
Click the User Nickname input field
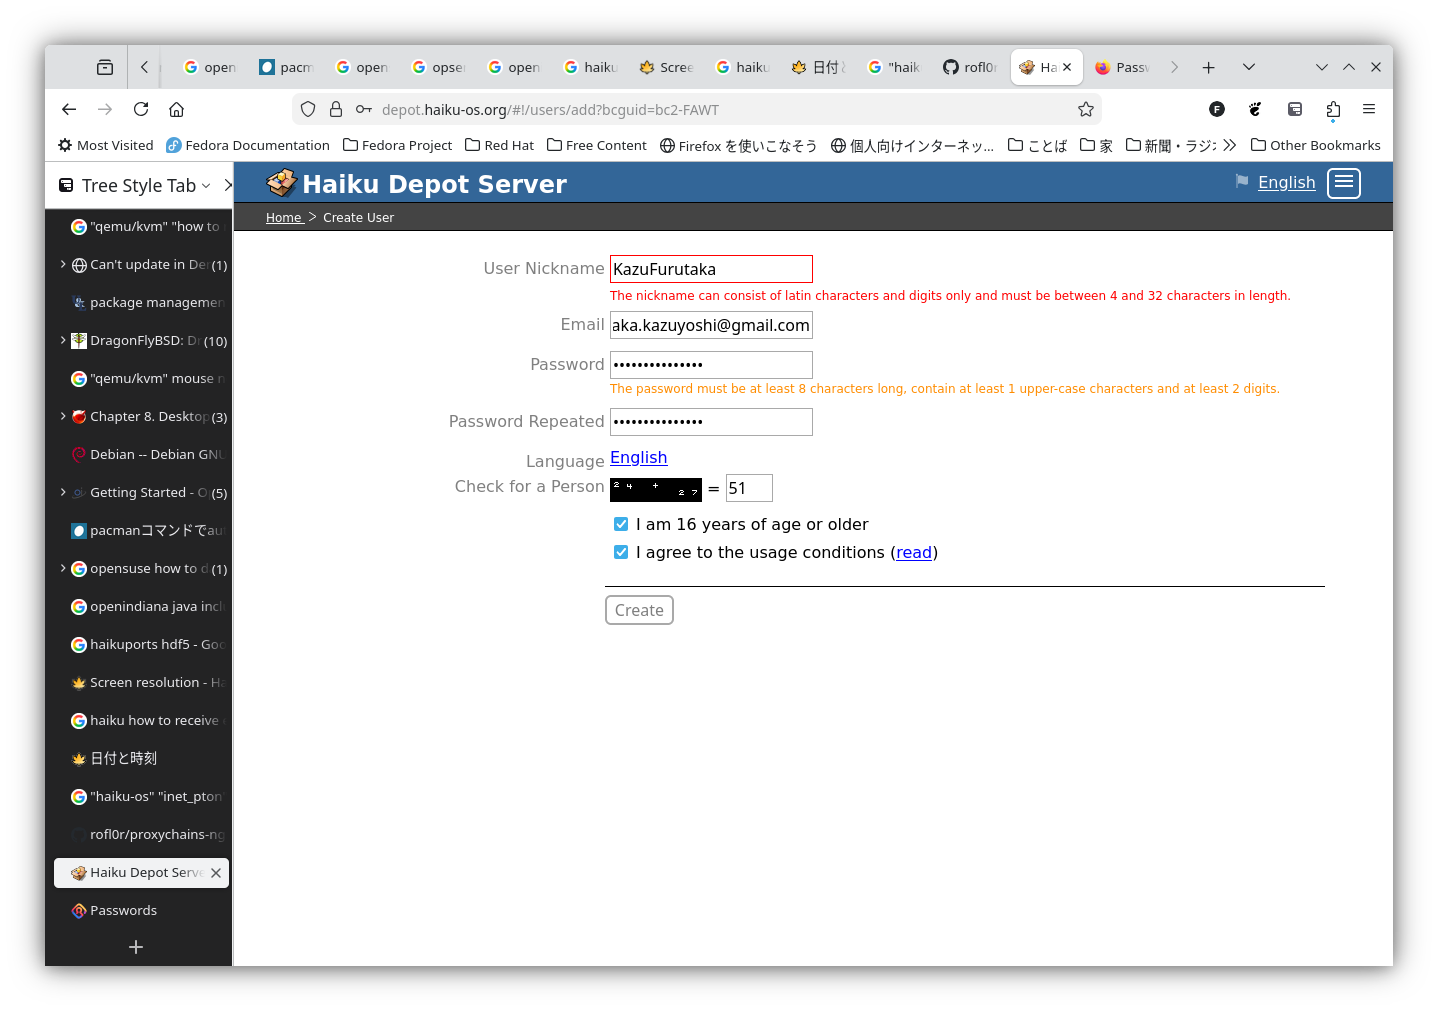[x=711, y=269]
